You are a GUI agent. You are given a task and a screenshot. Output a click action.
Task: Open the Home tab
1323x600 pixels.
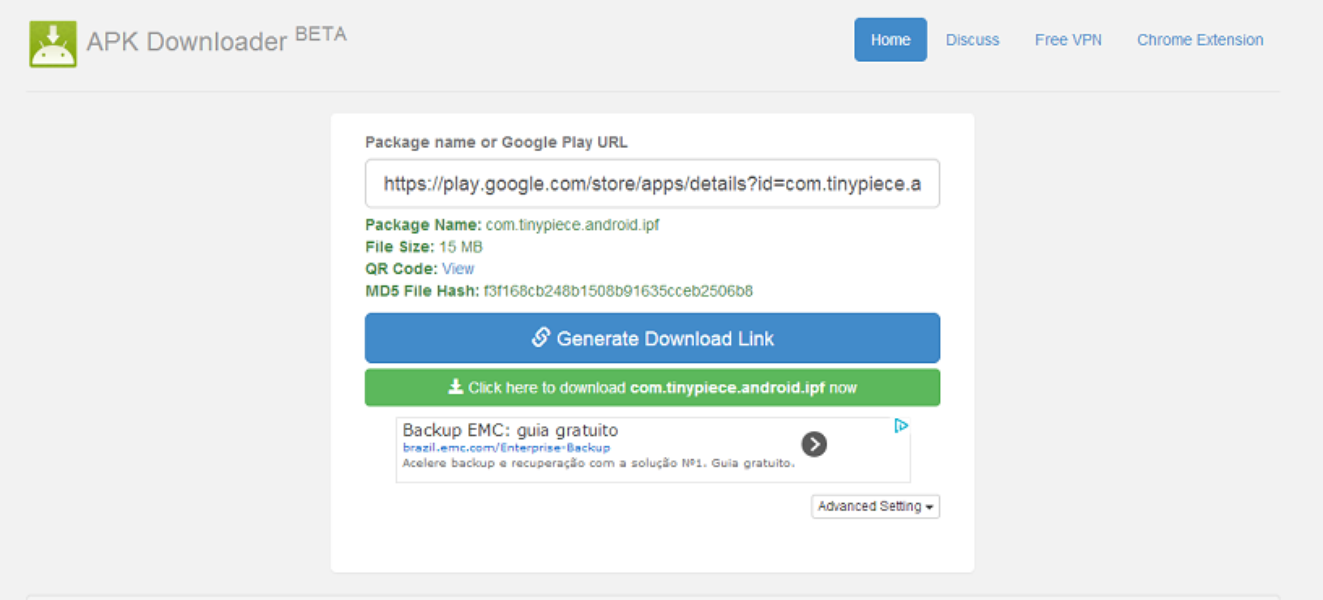[x=890, y=40]
